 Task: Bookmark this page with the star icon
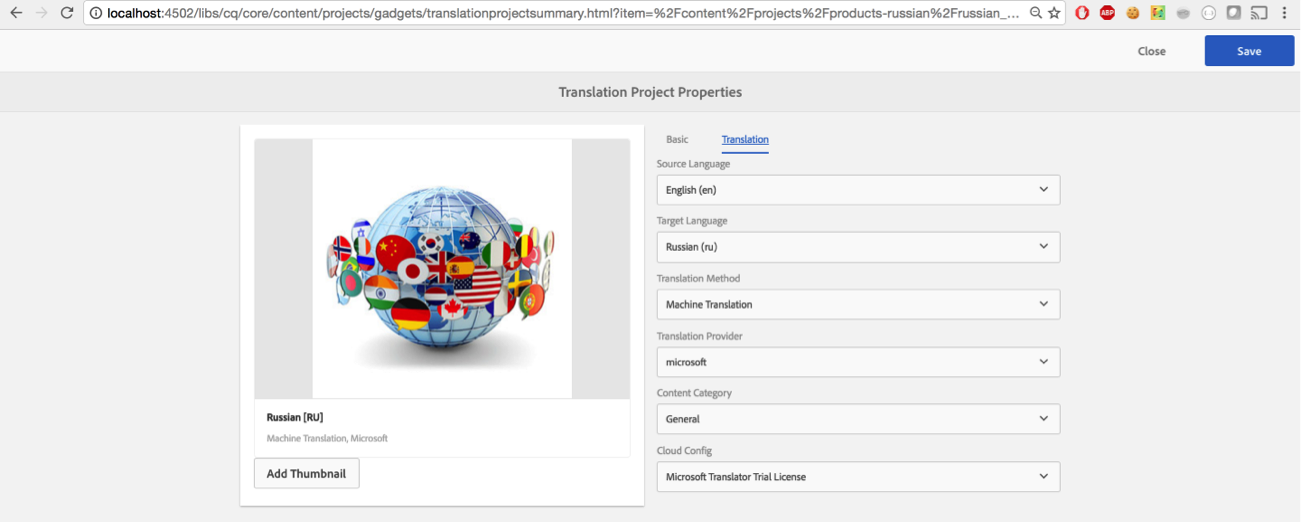click(1054, 13)
